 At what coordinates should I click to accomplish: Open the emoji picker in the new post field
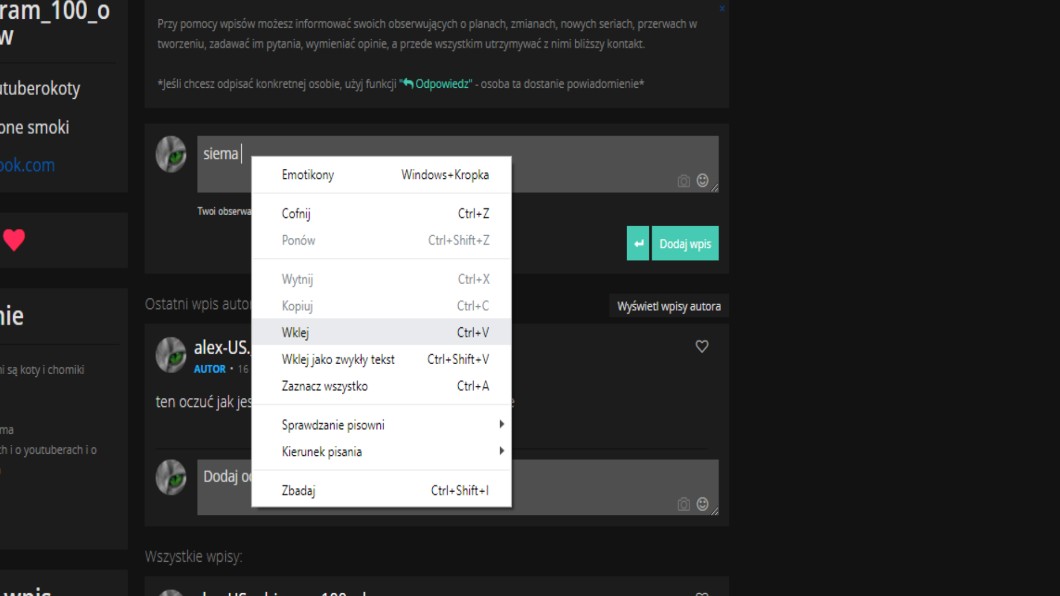702,181
